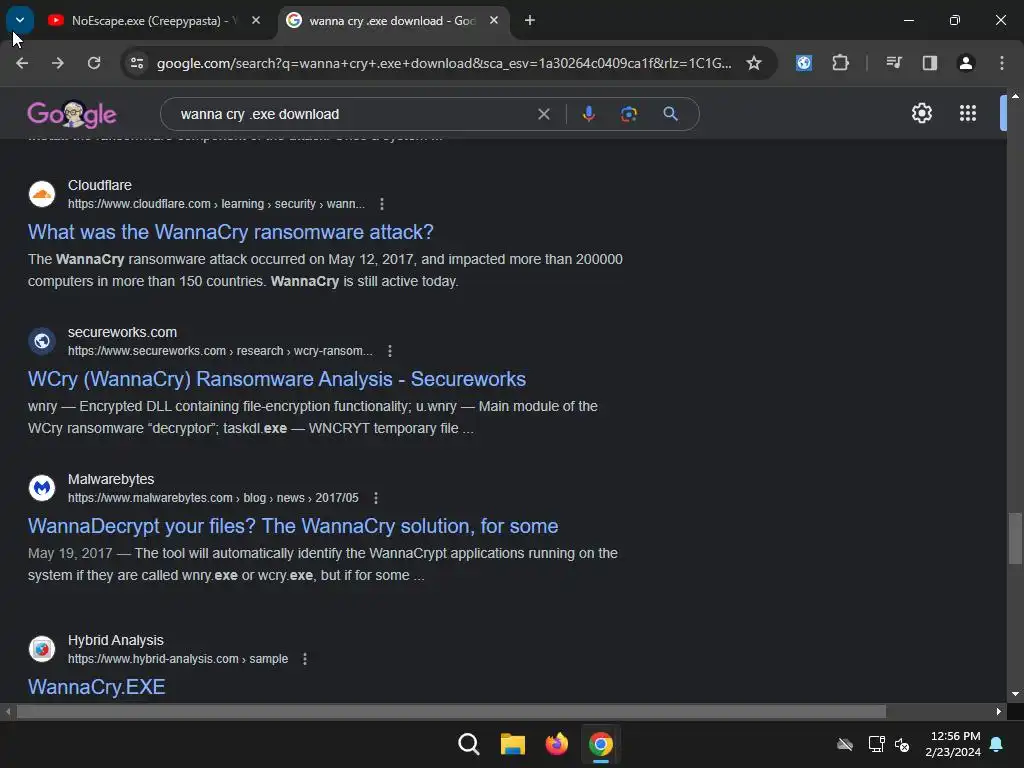Viewport: 1024px width, 768px height.
Task: Open the network status tray icon
Action: click(x=876, y=744)
